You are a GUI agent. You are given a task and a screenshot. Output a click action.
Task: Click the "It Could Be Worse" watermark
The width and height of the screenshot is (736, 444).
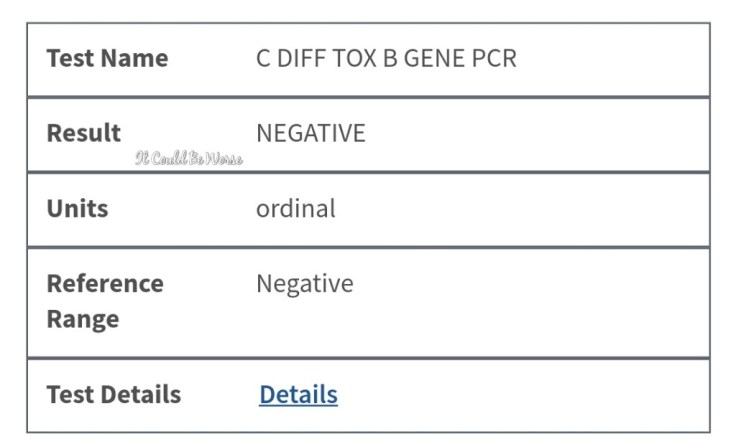coord(189,158)
